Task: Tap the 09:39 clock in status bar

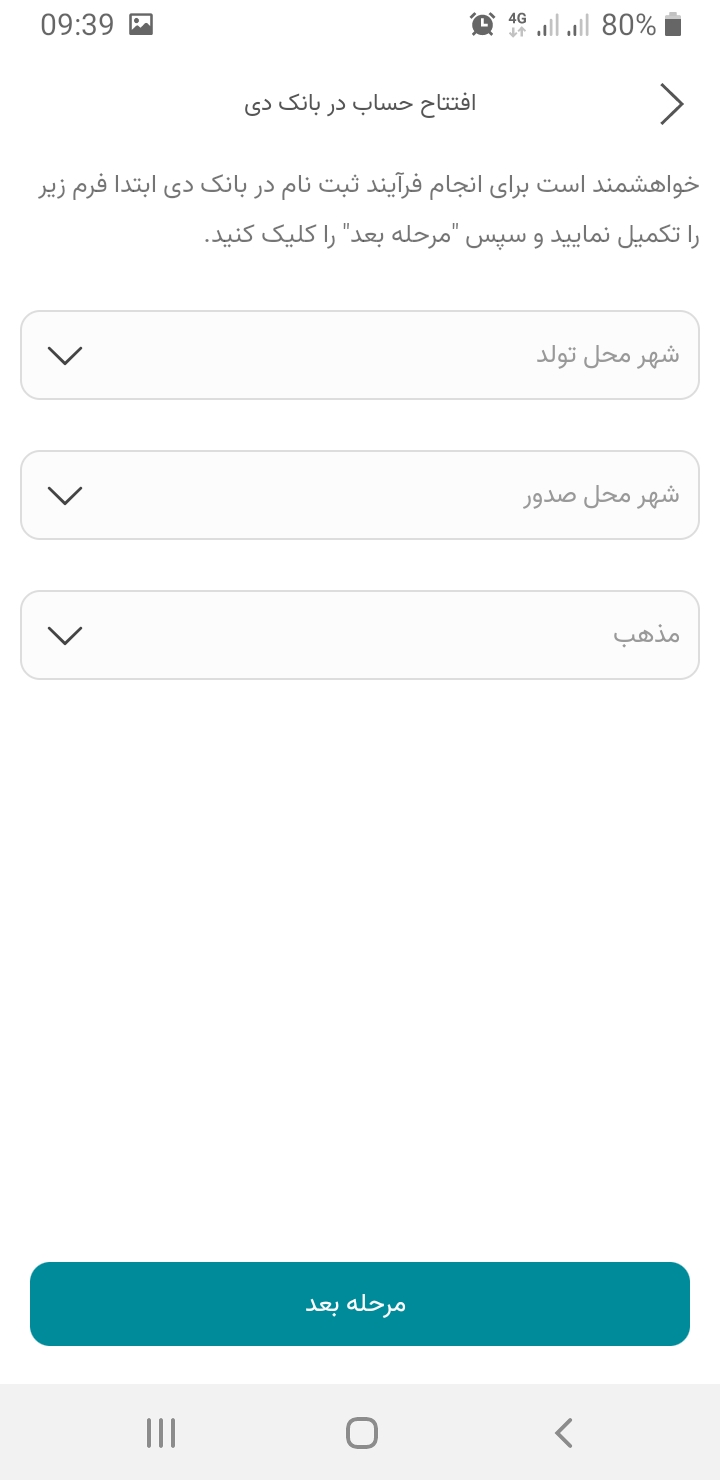Action: tap(77, 25)
